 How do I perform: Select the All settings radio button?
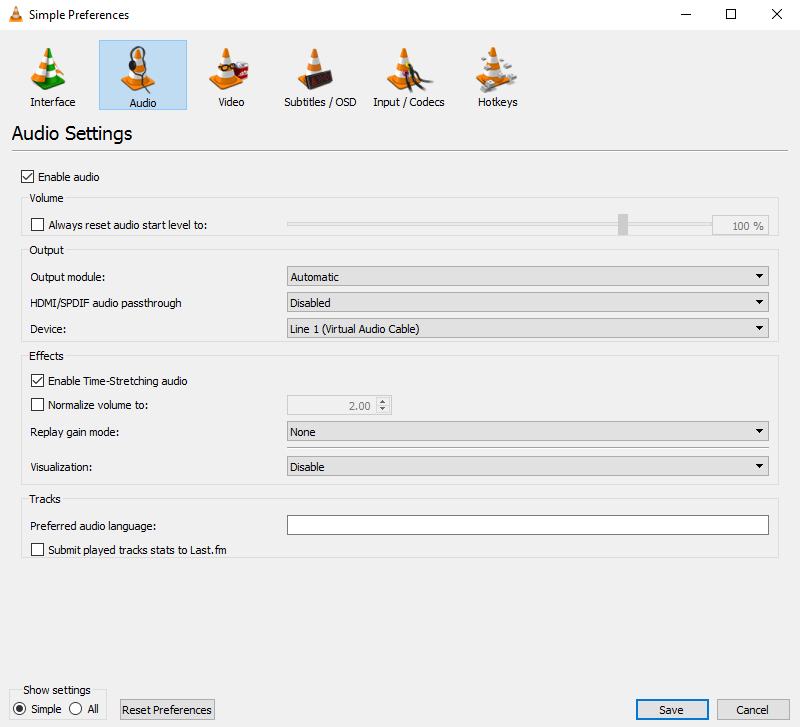pos(76,709)
